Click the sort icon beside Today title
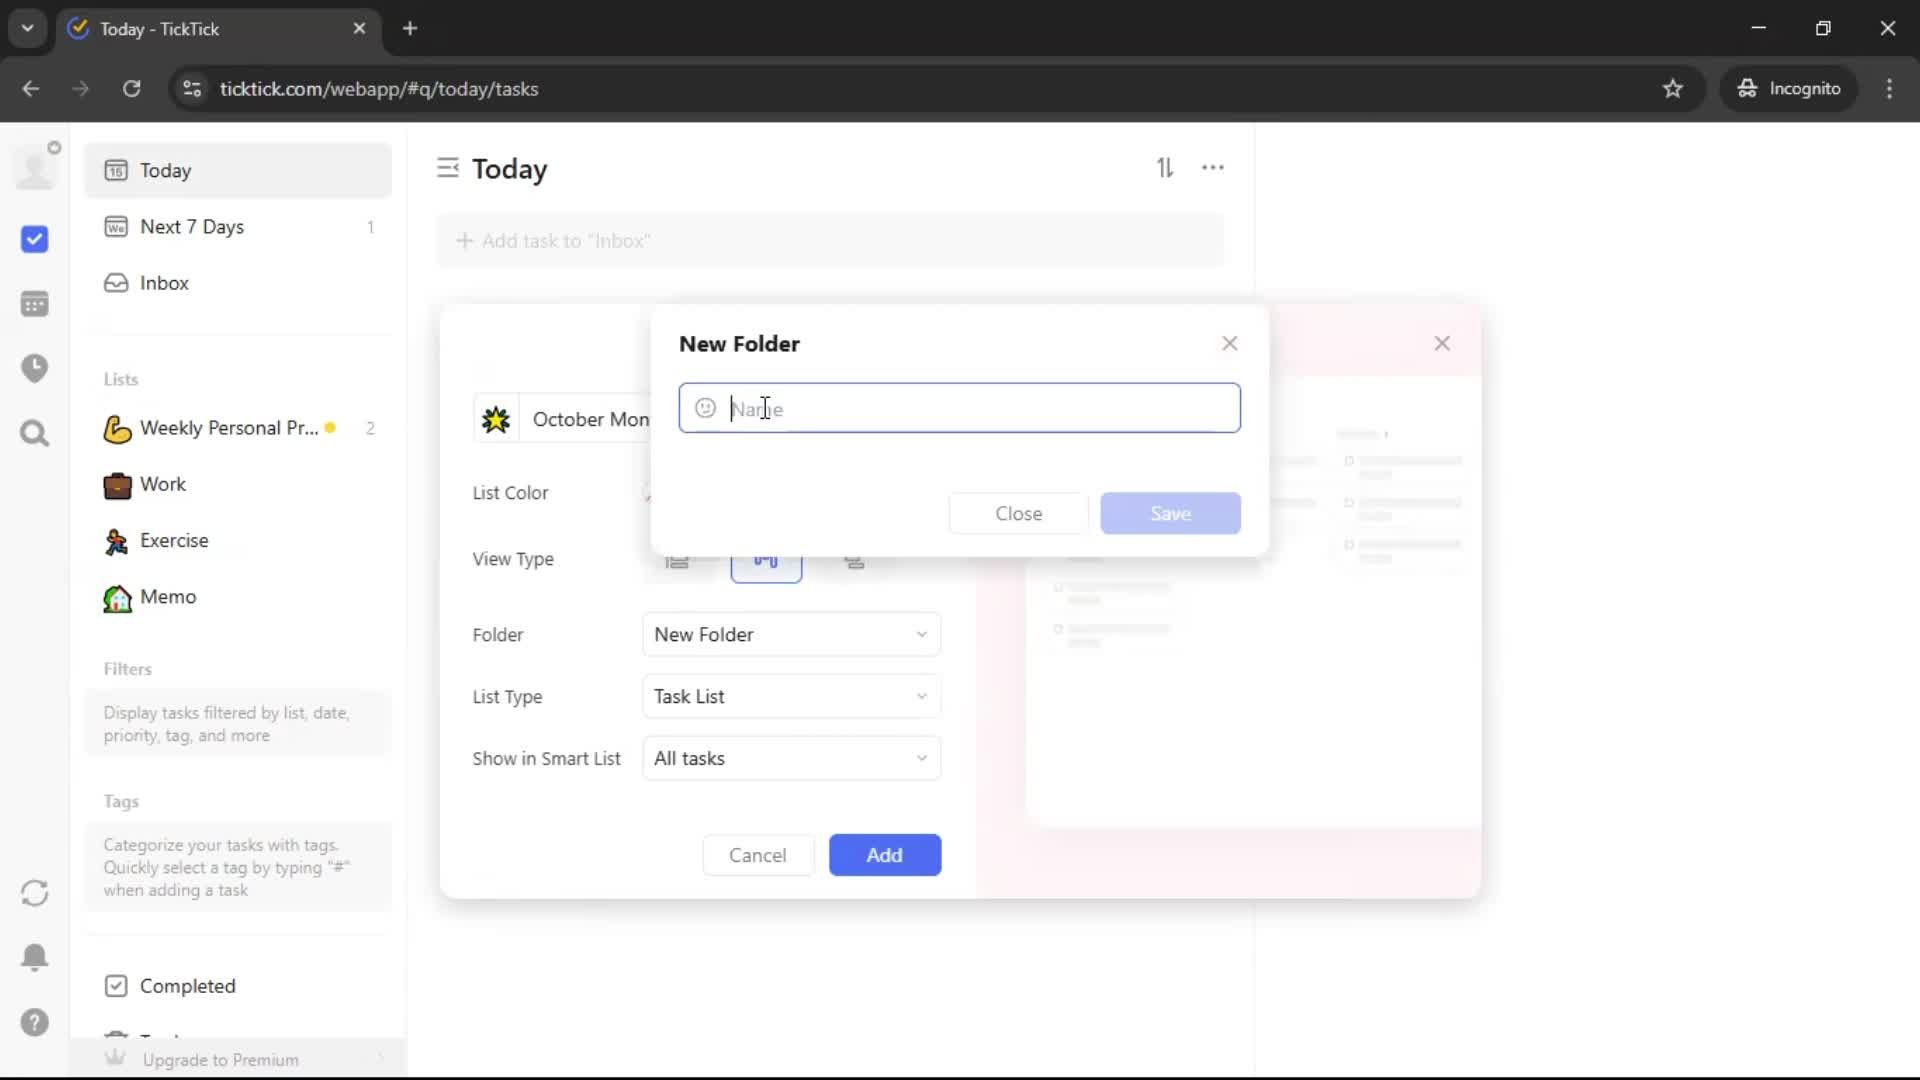Image resolution: width=1920 pixels, height=1080 pixels. pyautogui.click(x=1165, y=168)
